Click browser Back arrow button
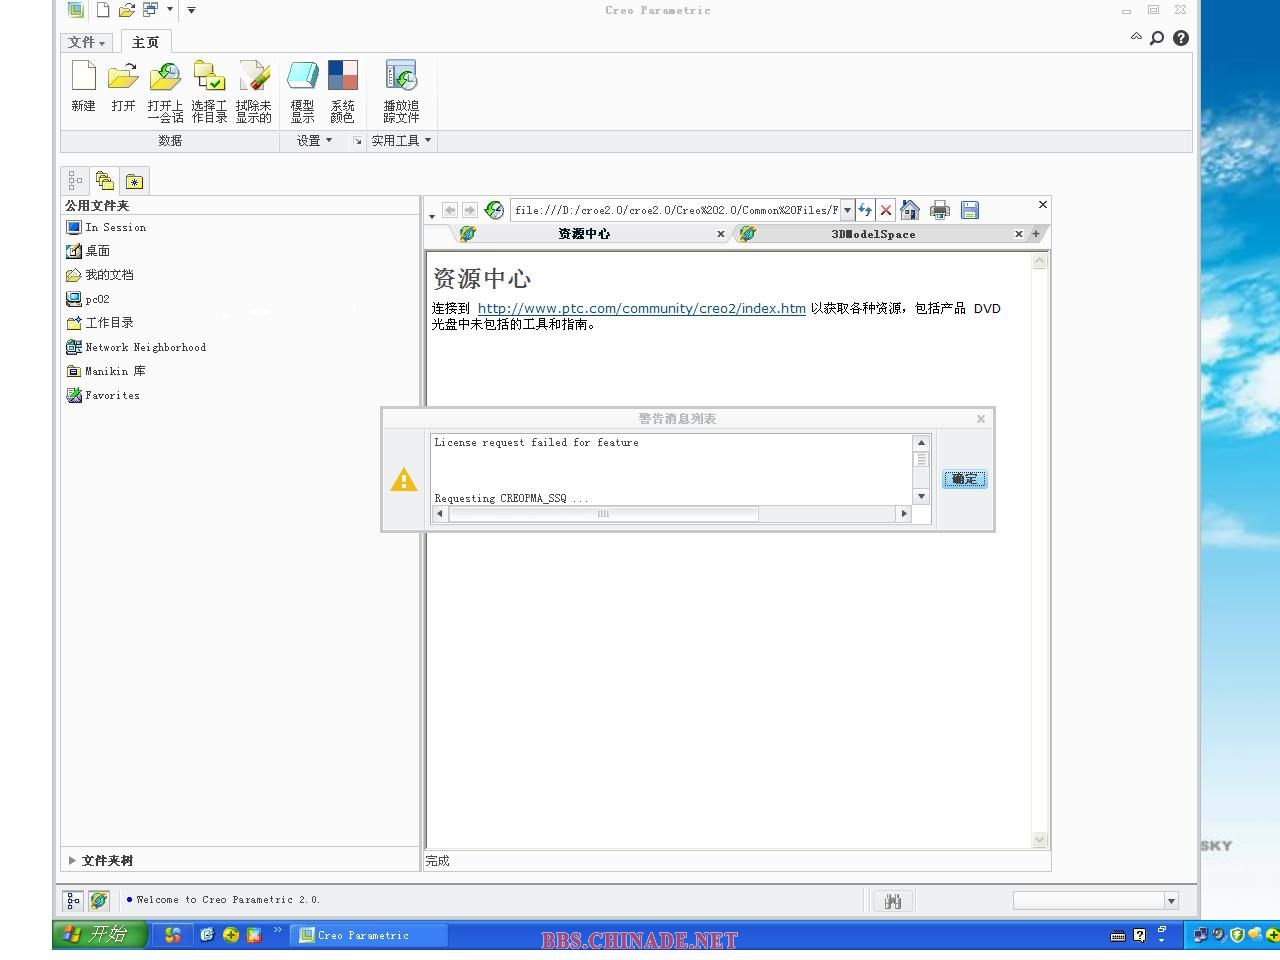The image size is (1280, 960). point(450,210)
